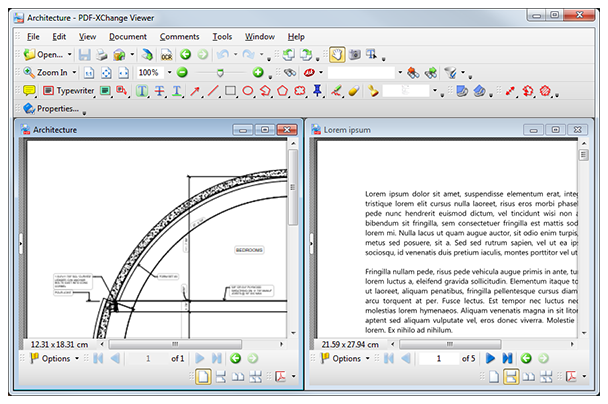Select the Eraser tool
Screen dimensions: 608x404
point(354,91)
